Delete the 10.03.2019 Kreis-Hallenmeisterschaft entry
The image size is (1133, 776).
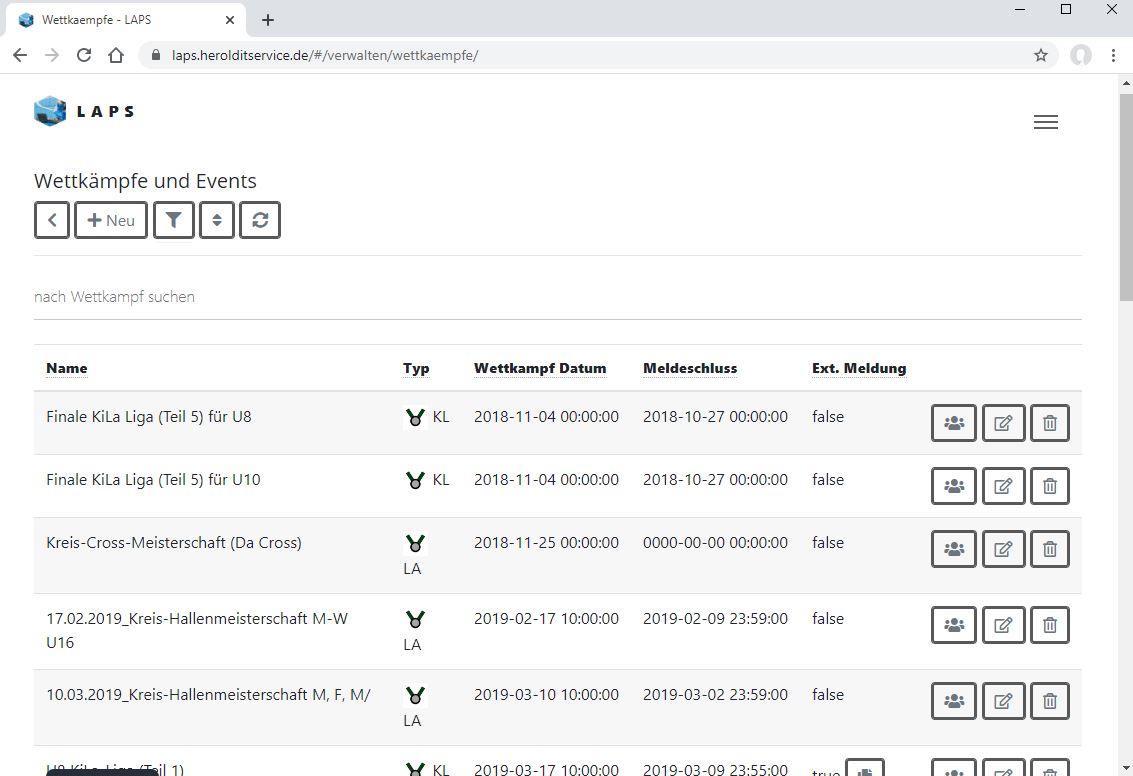[1050, 701]
